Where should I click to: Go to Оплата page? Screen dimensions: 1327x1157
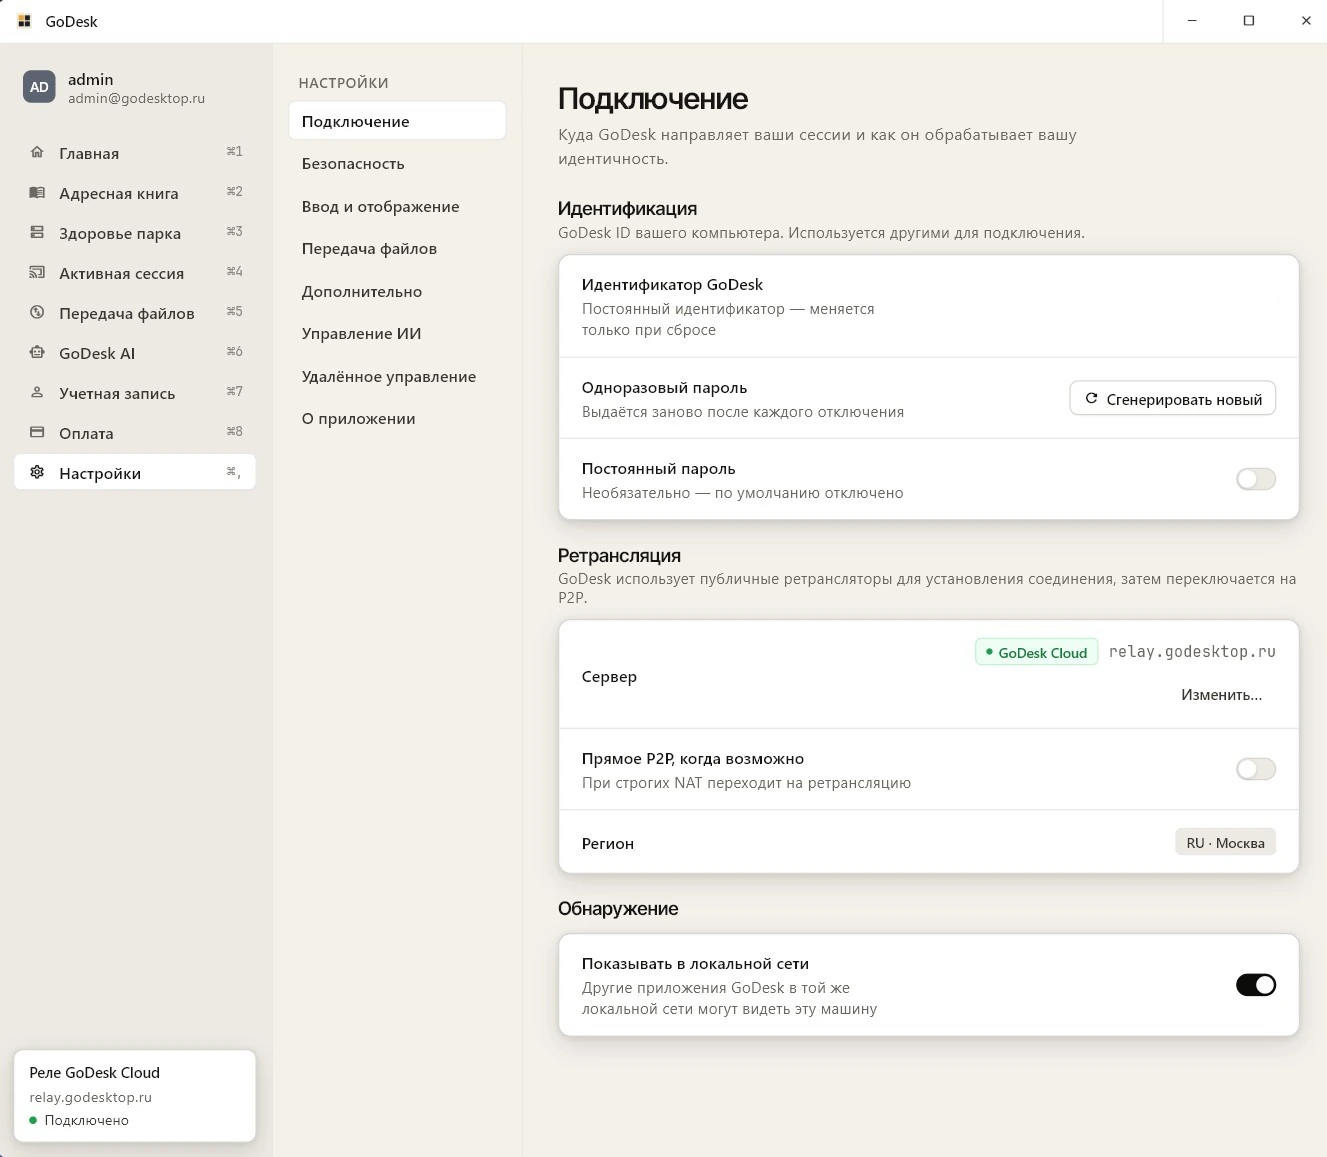(x=135, y=433)
